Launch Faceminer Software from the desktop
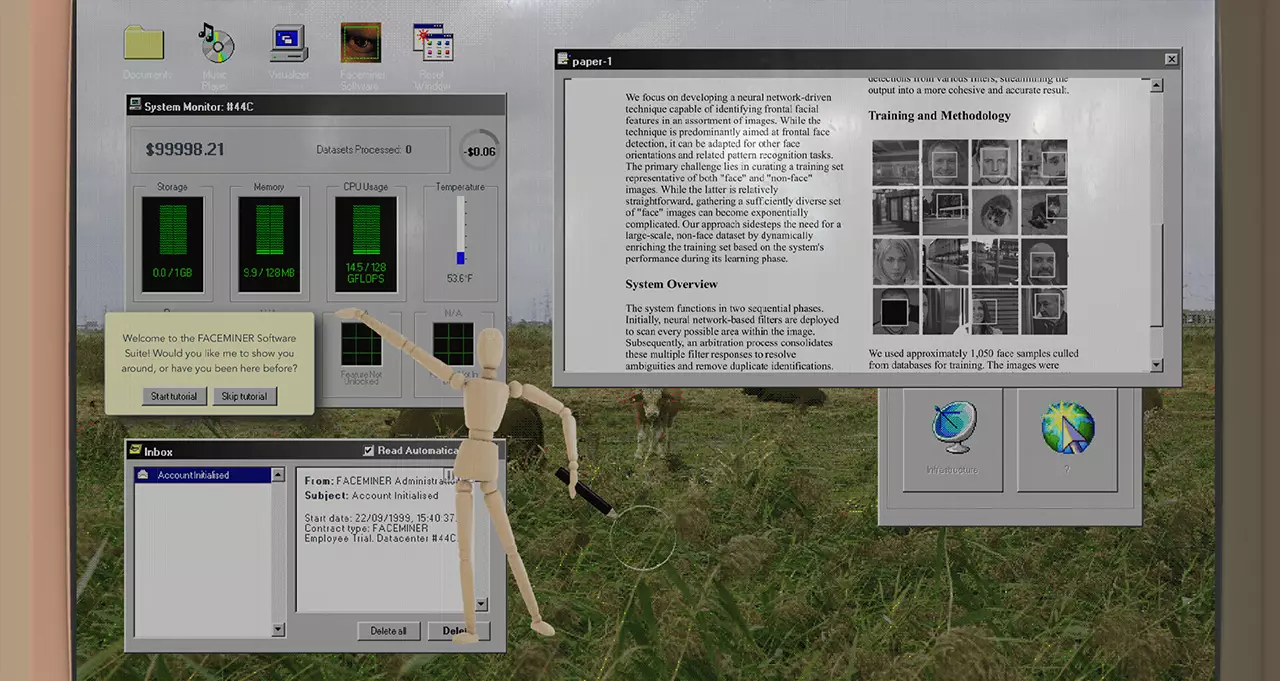The height and width of the screenshot is (681, 1280). pyautogui.click(x=360, y=43)
